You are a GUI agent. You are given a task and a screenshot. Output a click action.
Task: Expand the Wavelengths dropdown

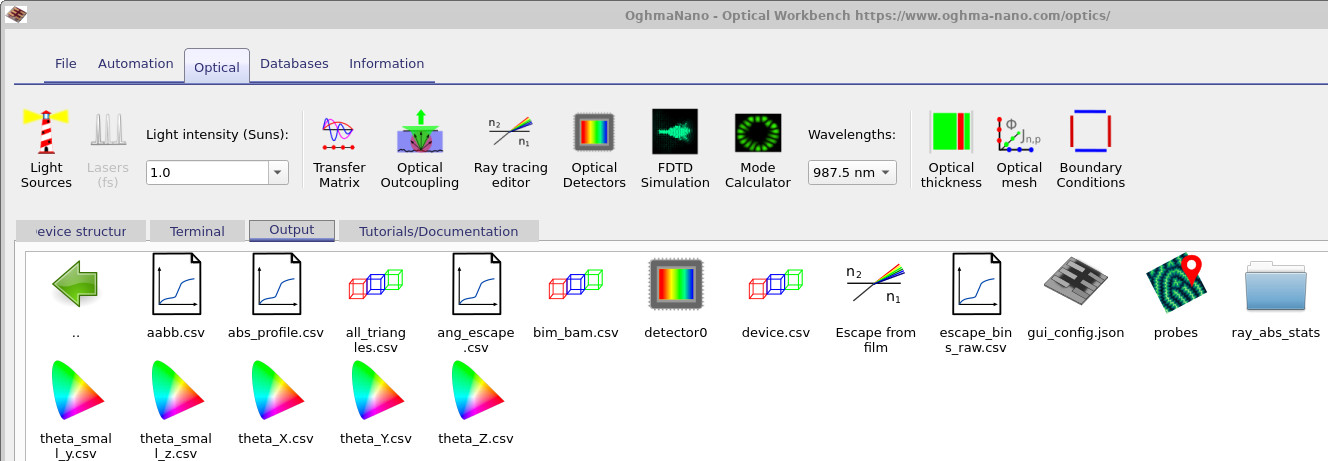click(x=886, y=173)
